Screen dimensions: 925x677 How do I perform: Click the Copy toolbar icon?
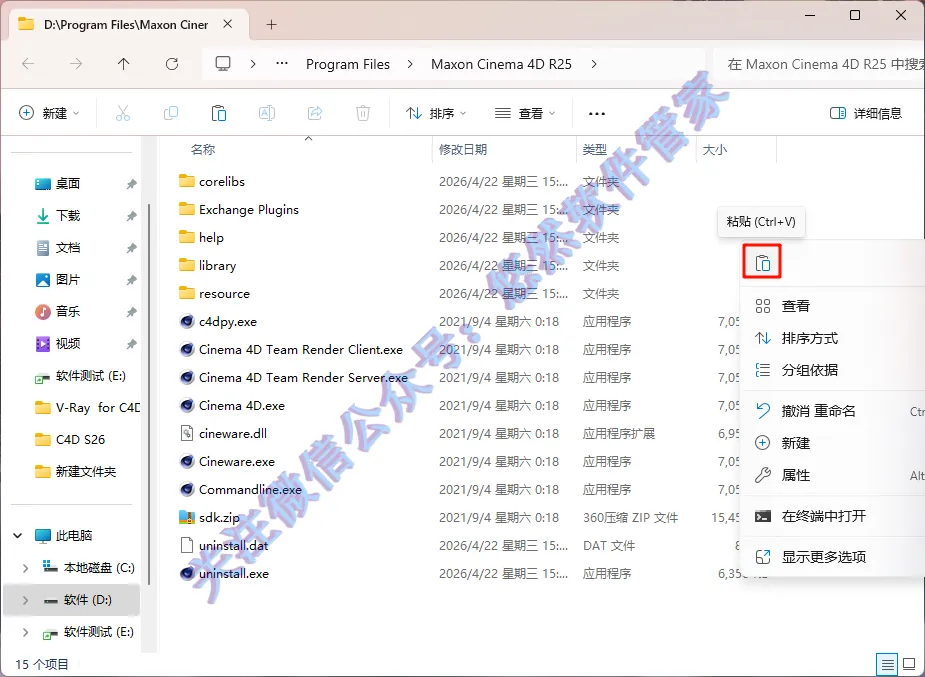(171, 113)
